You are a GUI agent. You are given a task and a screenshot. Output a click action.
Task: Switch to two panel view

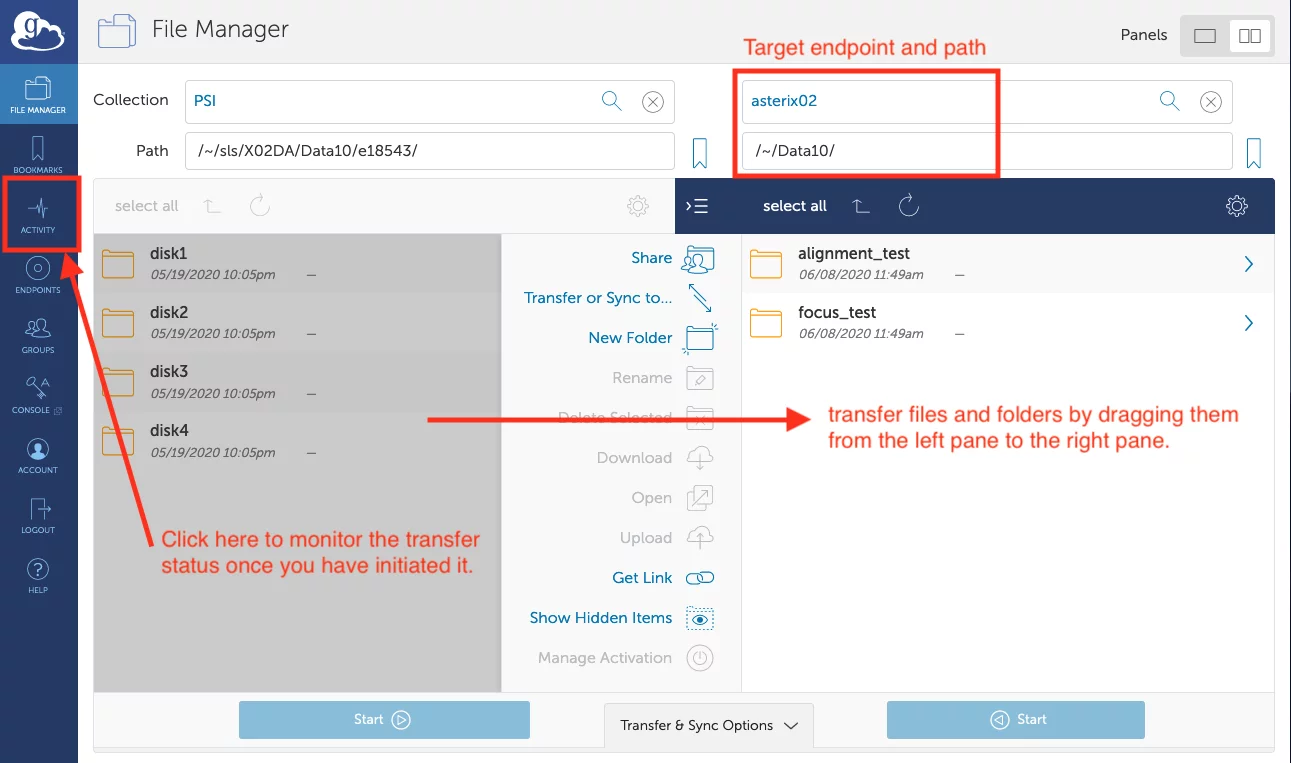1250,35
